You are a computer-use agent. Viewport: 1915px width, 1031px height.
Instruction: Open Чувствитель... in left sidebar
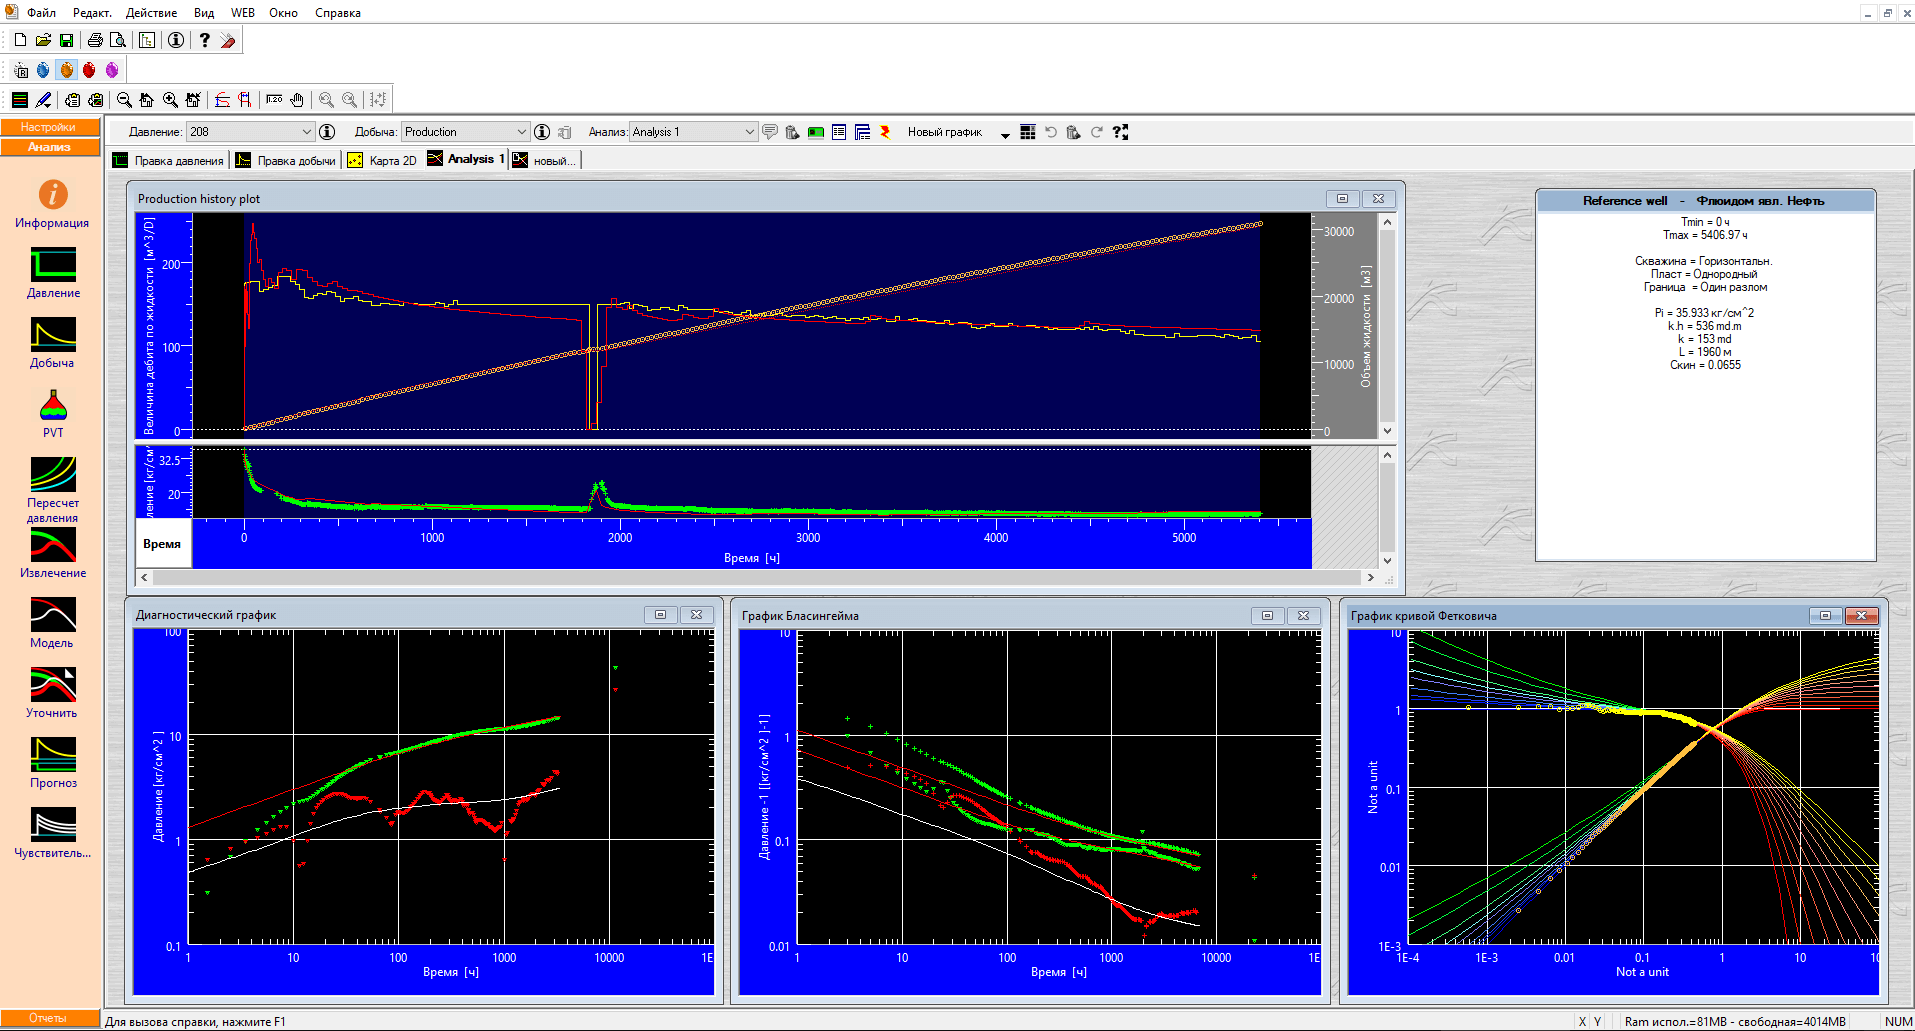(53, 834)
